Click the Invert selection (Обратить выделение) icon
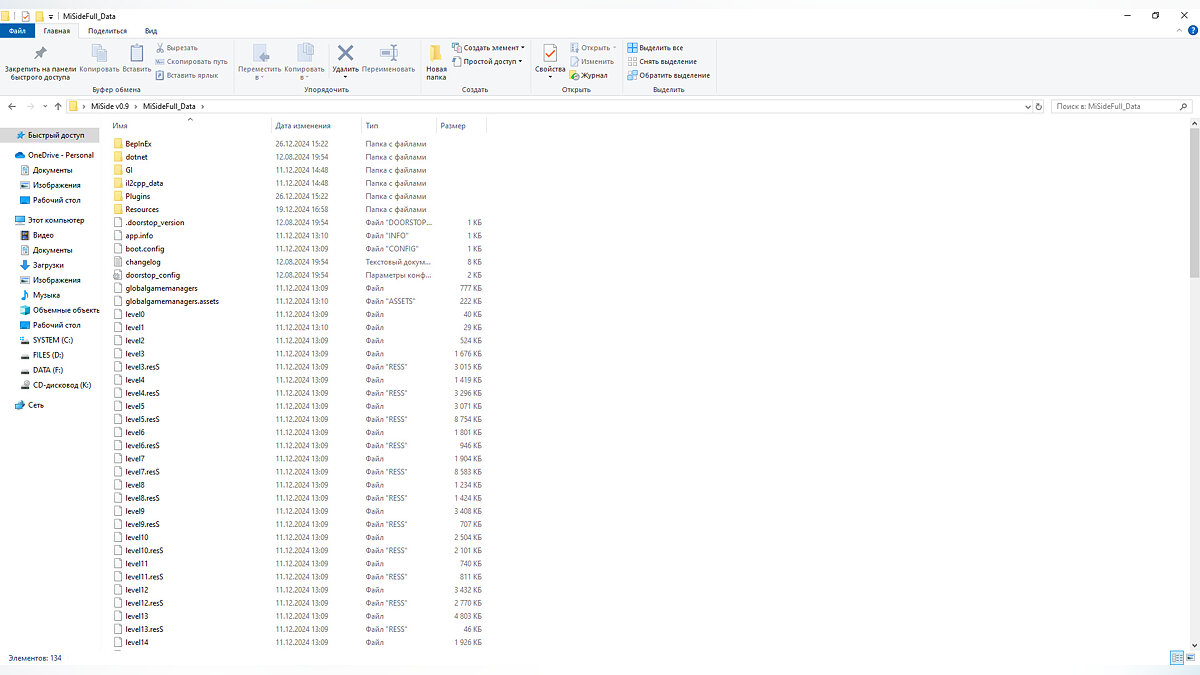The image size is (1200, 675). [632, 75]
